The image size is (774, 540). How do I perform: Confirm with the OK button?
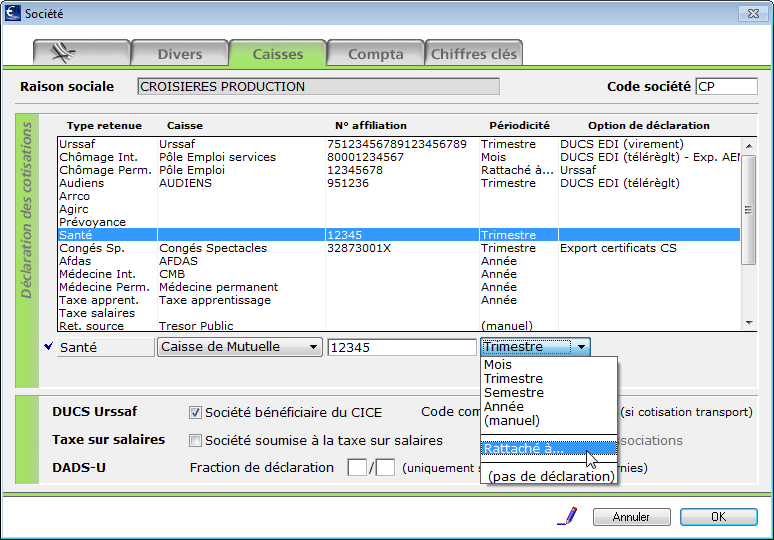718,517
